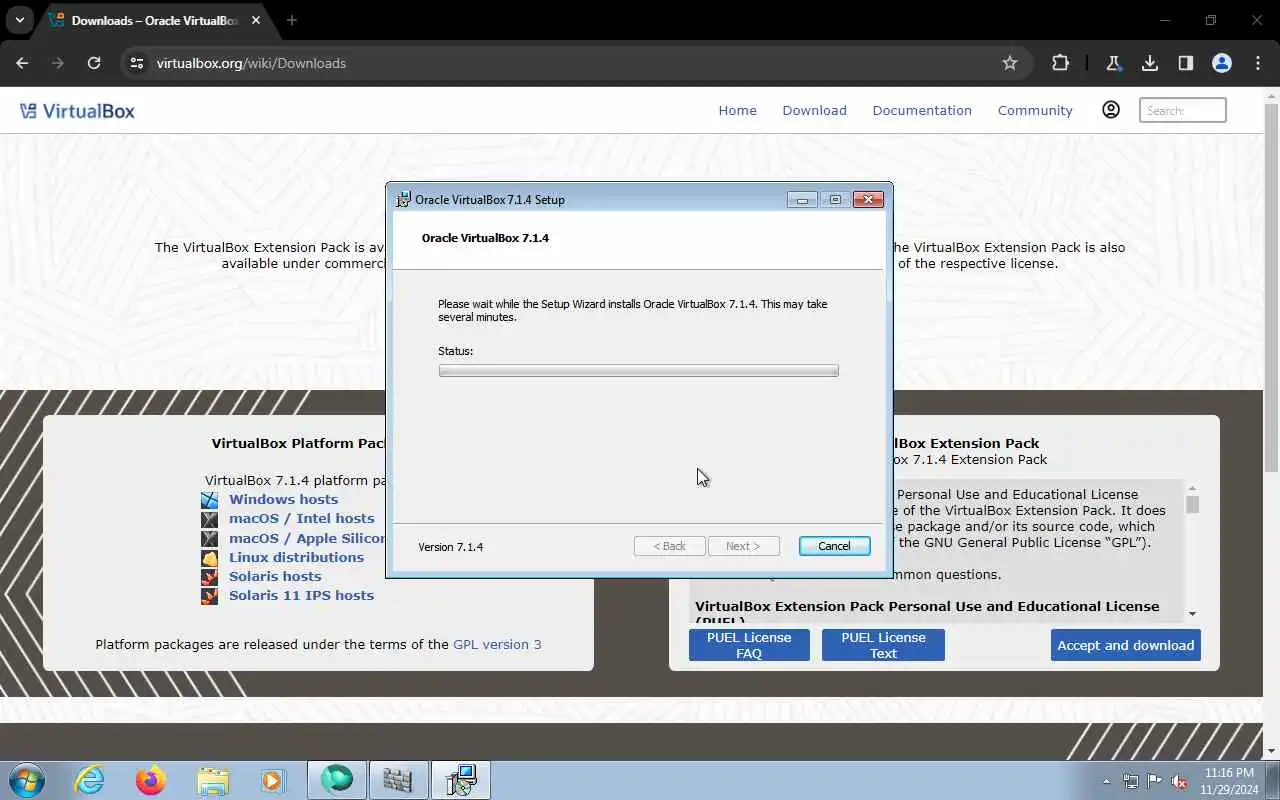Reload the VirtualBox downloads page
The width and height of the screenshot is (1280, 800).
pyautogui.click(x=94, y=63)
